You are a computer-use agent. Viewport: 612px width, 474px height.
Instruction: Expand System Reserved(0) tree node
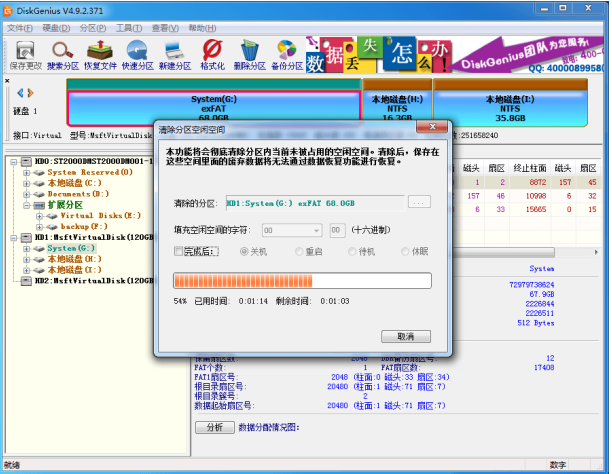click(x=27, y=172)
